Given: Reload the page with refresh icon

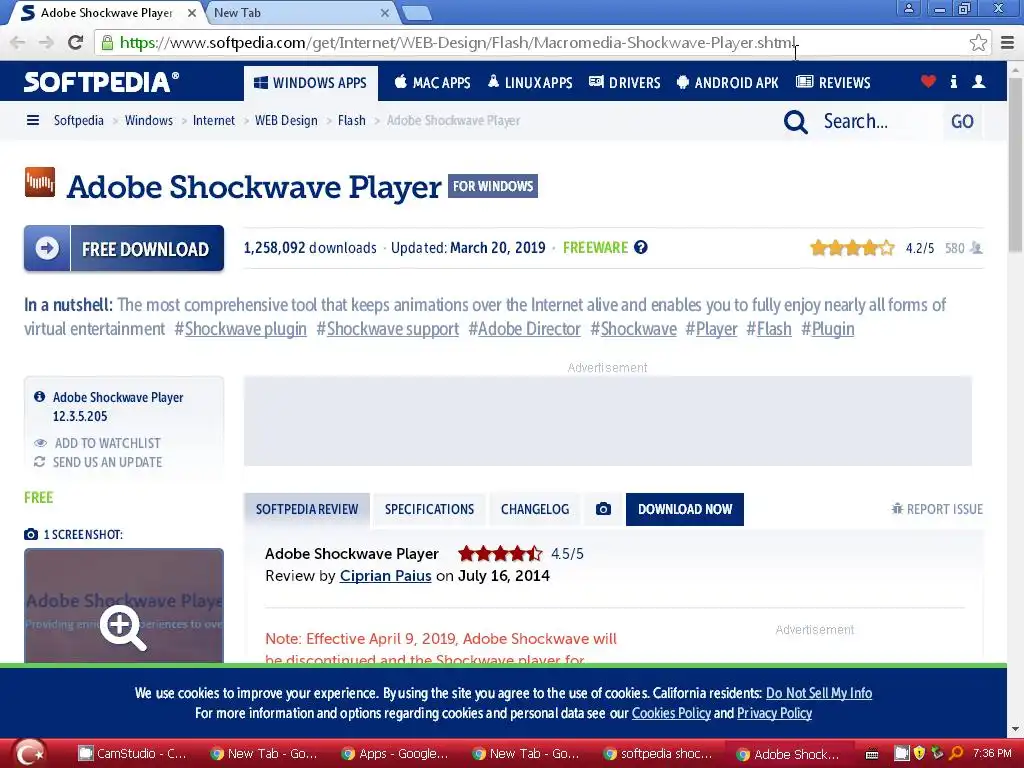Looking at the screenshot, I should pos(76,42).
